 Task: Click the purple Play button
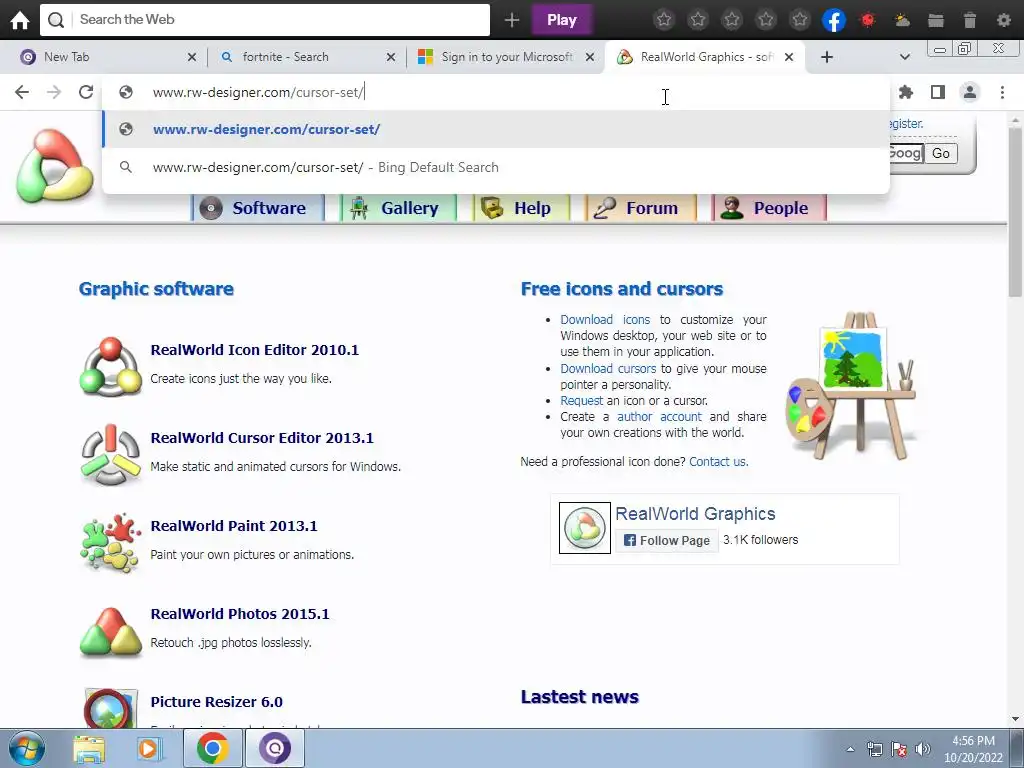(x=562, y=20)
